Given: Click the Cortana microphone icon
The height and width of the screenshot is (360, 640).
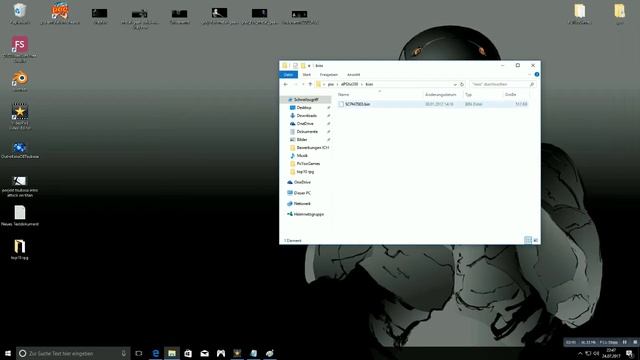Looking at the screenshot, I should pos(124,353).
